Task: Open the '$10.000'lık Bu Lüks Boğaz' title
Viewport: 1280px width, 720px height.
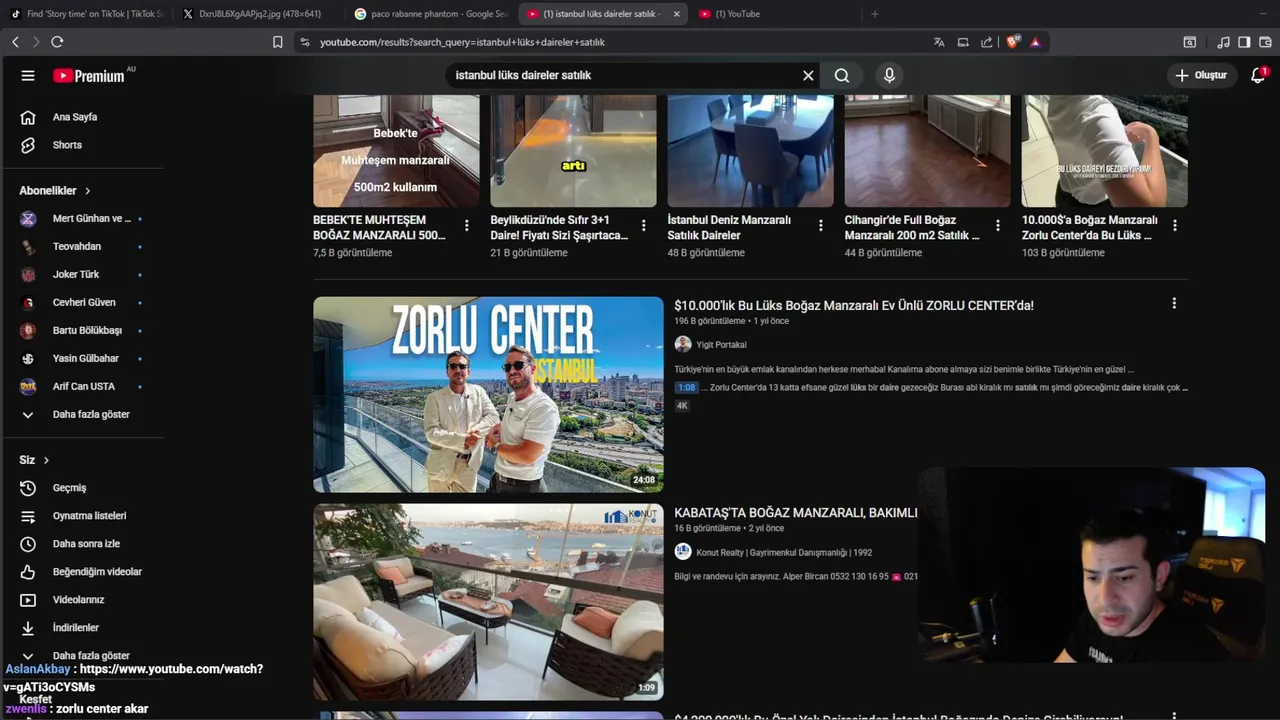Action: tap(854, 305)
